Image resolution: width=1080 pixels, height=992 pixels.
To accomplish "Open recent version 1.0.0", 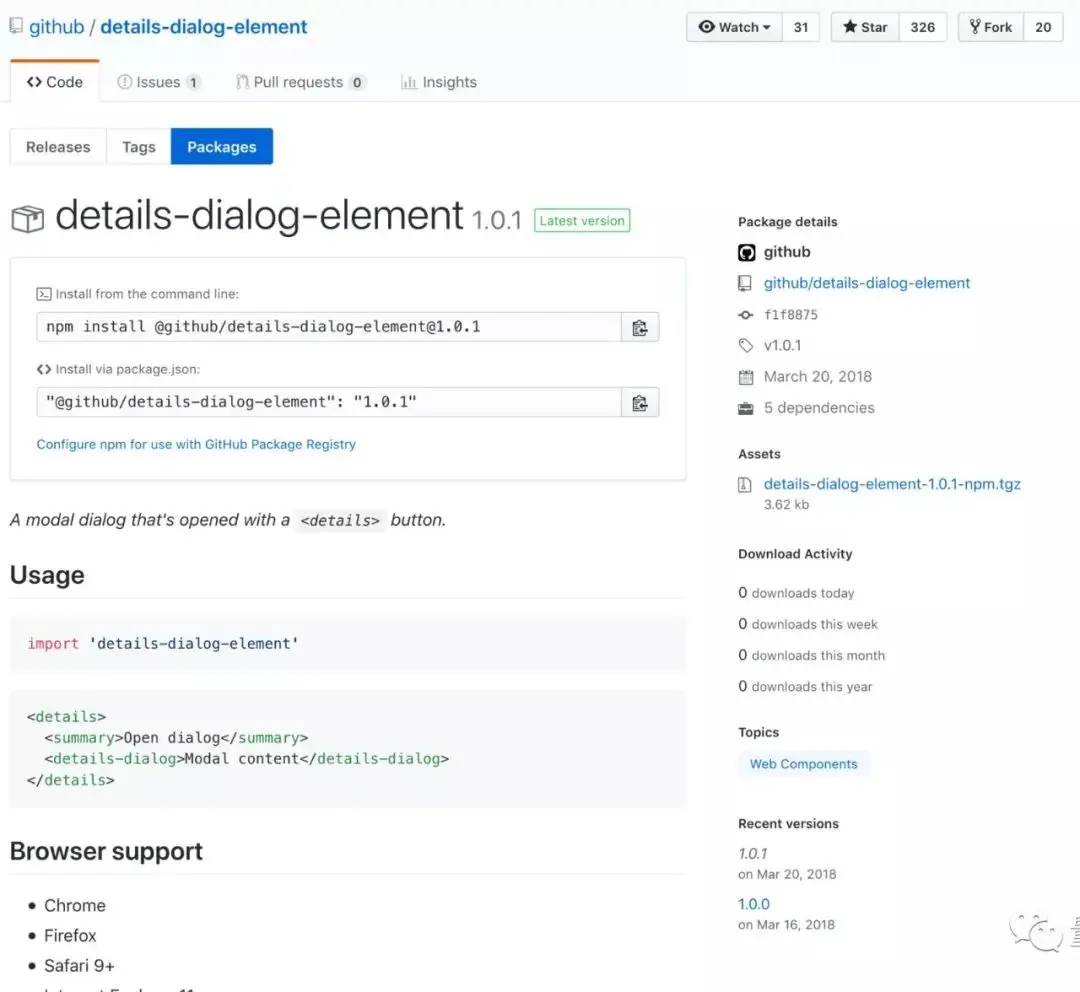I will 754,904.
